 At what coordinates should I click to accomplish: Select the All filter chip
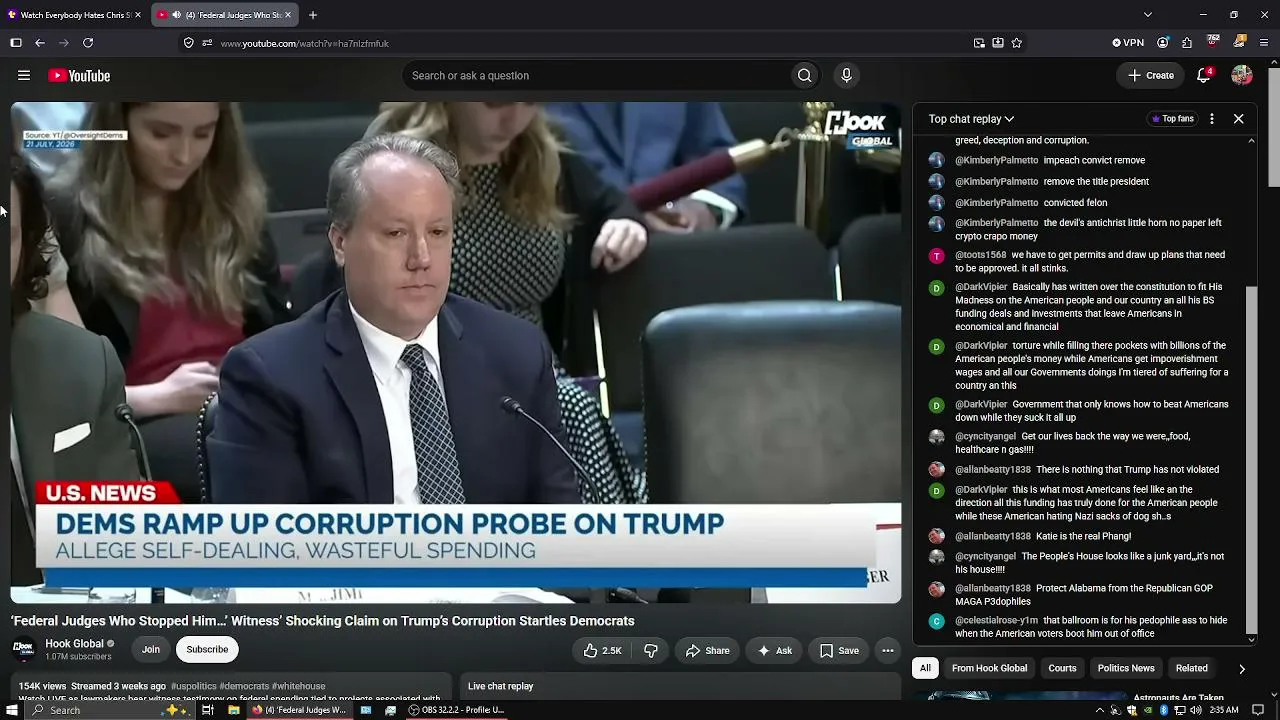click(x=925, y=668)
